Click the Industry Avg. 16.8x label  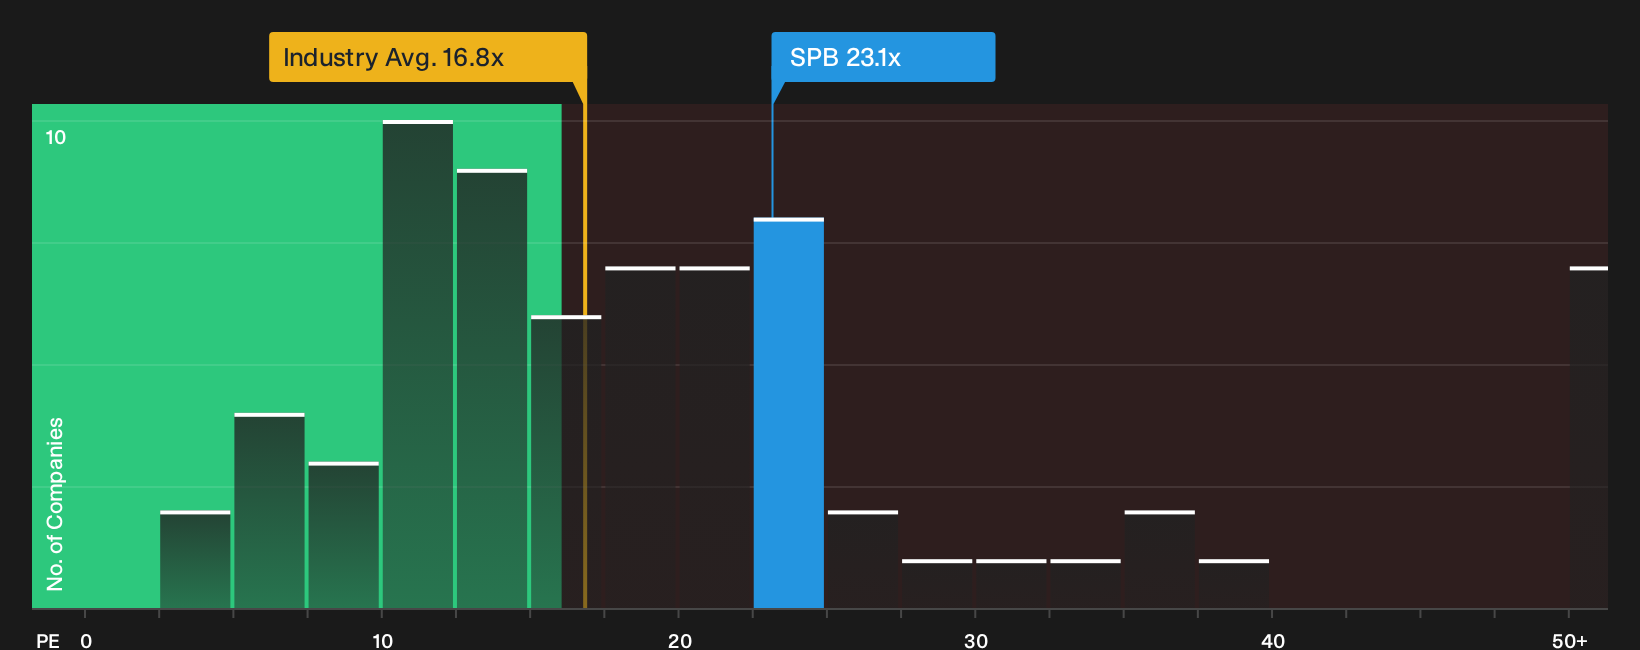tap(427, 57)
